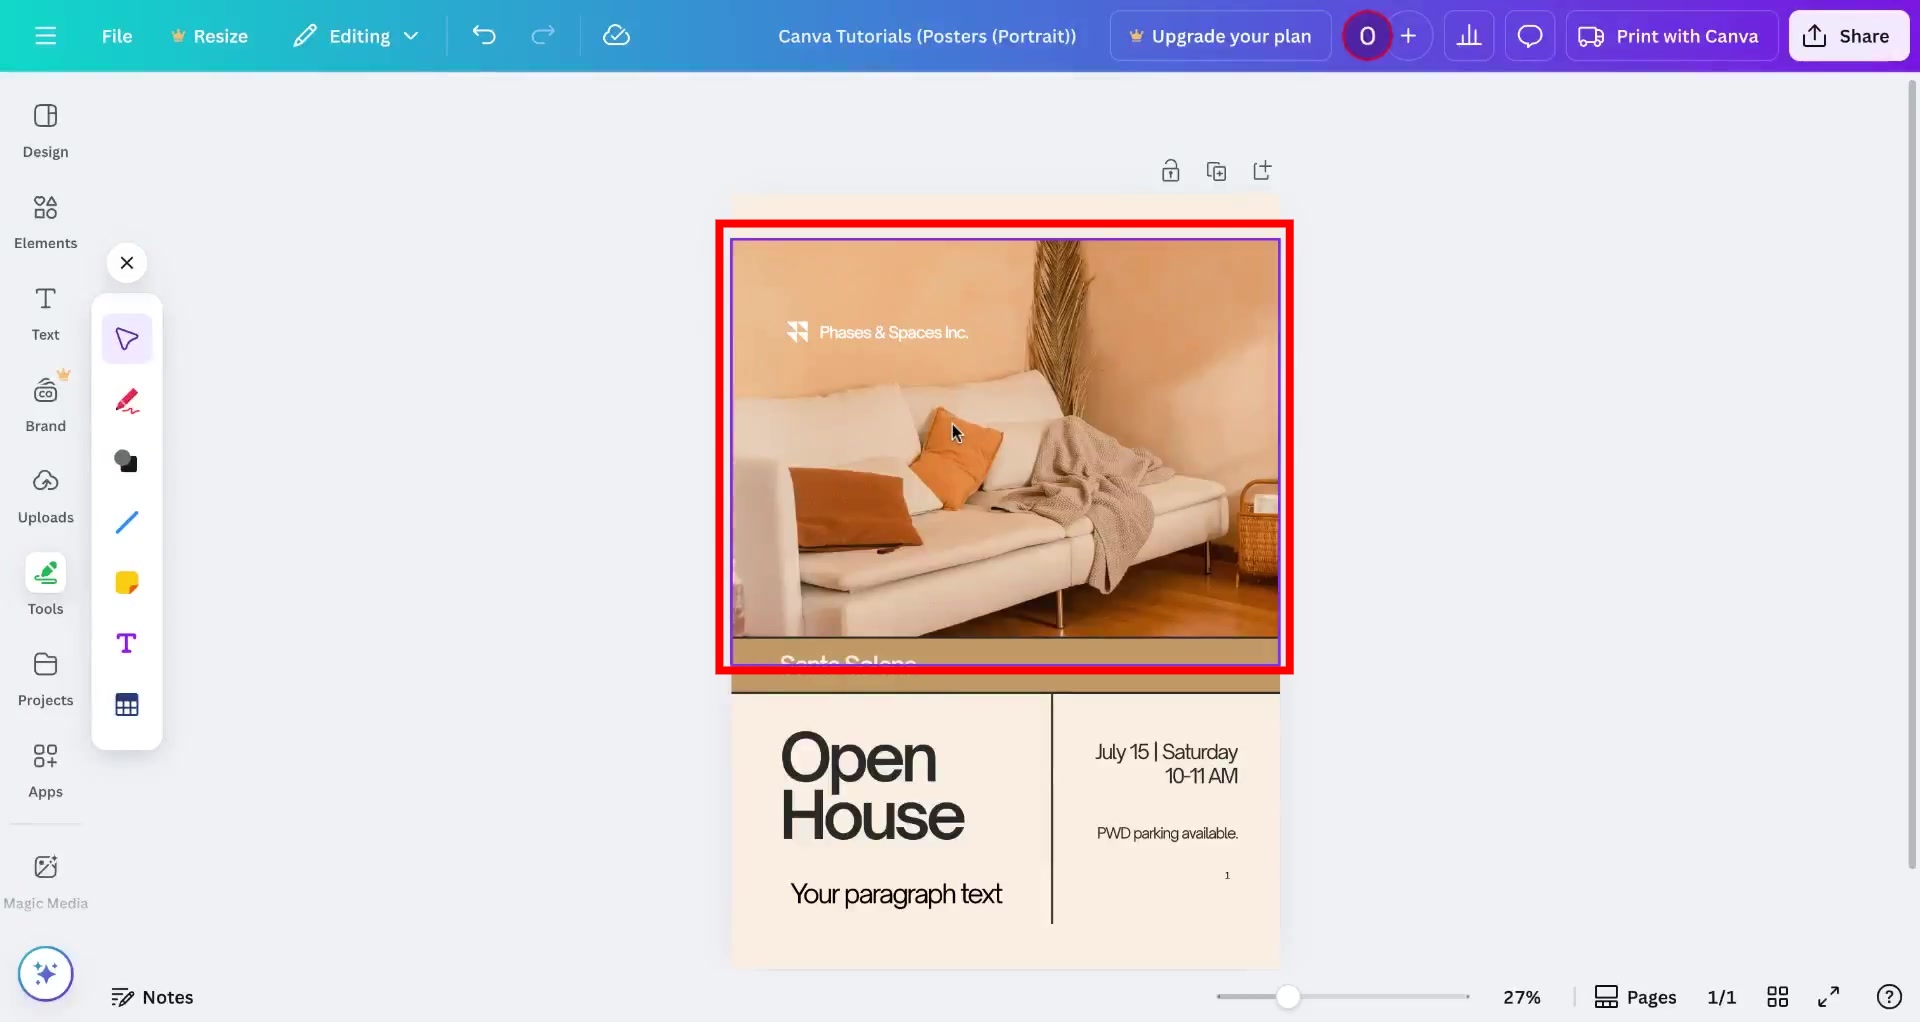Select the Draw marker tool in Tools flyout

click(x=126, y=400)
